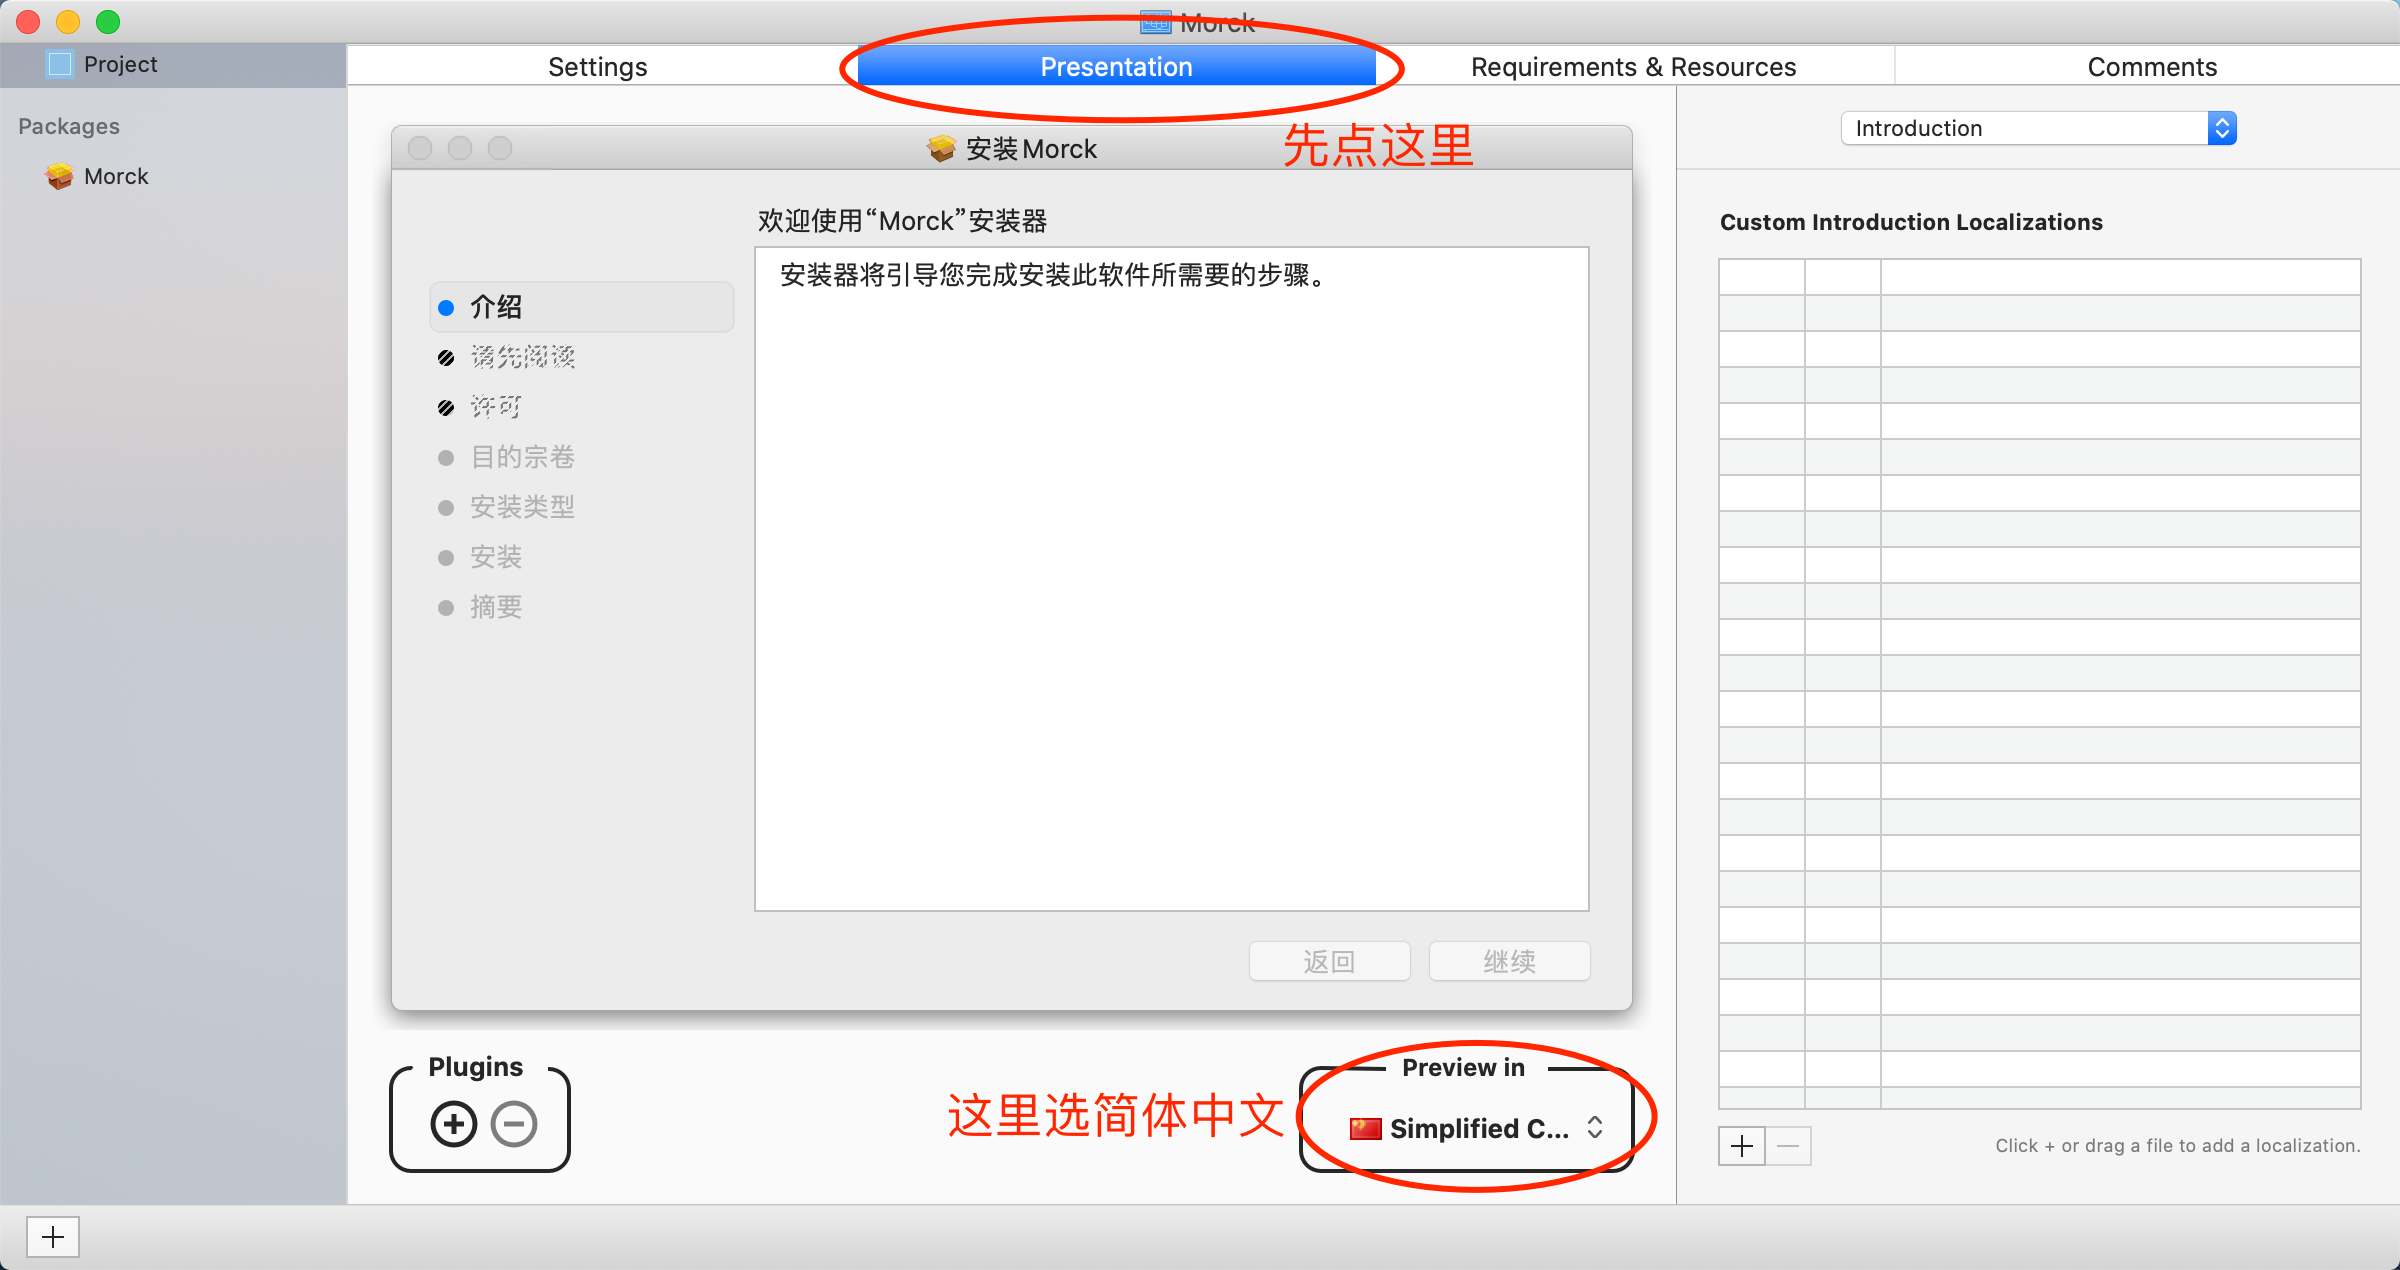Screen dimensions: 2400x1270
Task: Open the Comments tab
Action: point(2151,67)
